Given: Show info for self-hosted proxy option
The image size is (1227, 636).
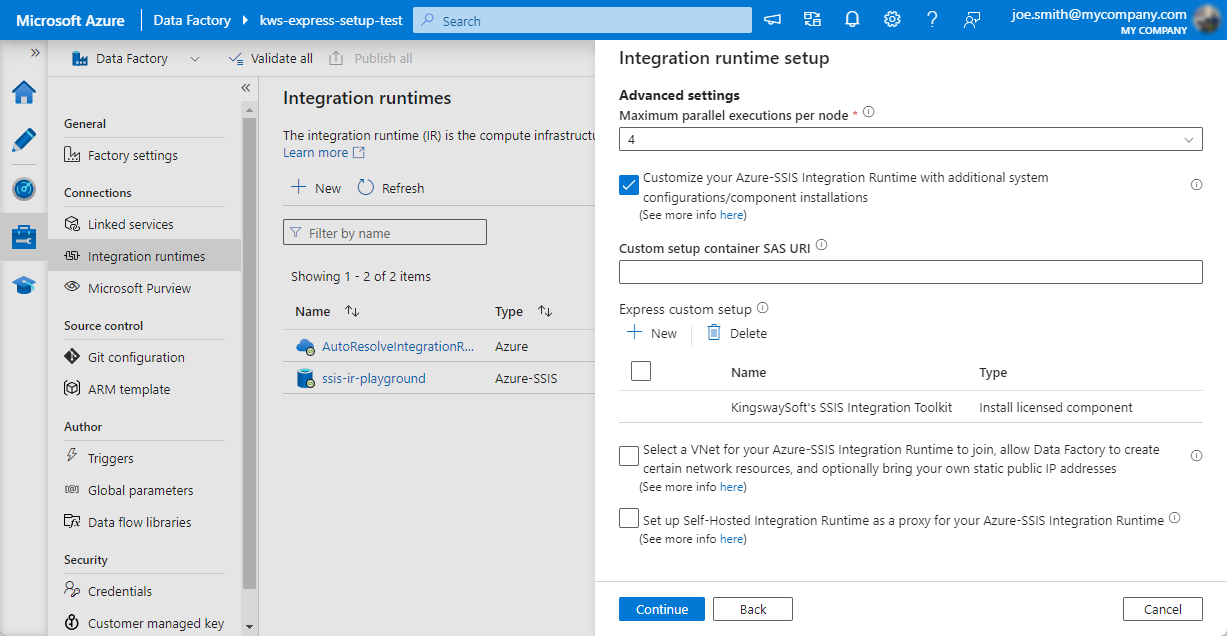Looking at the screenshot, I should click(1175, 518).
